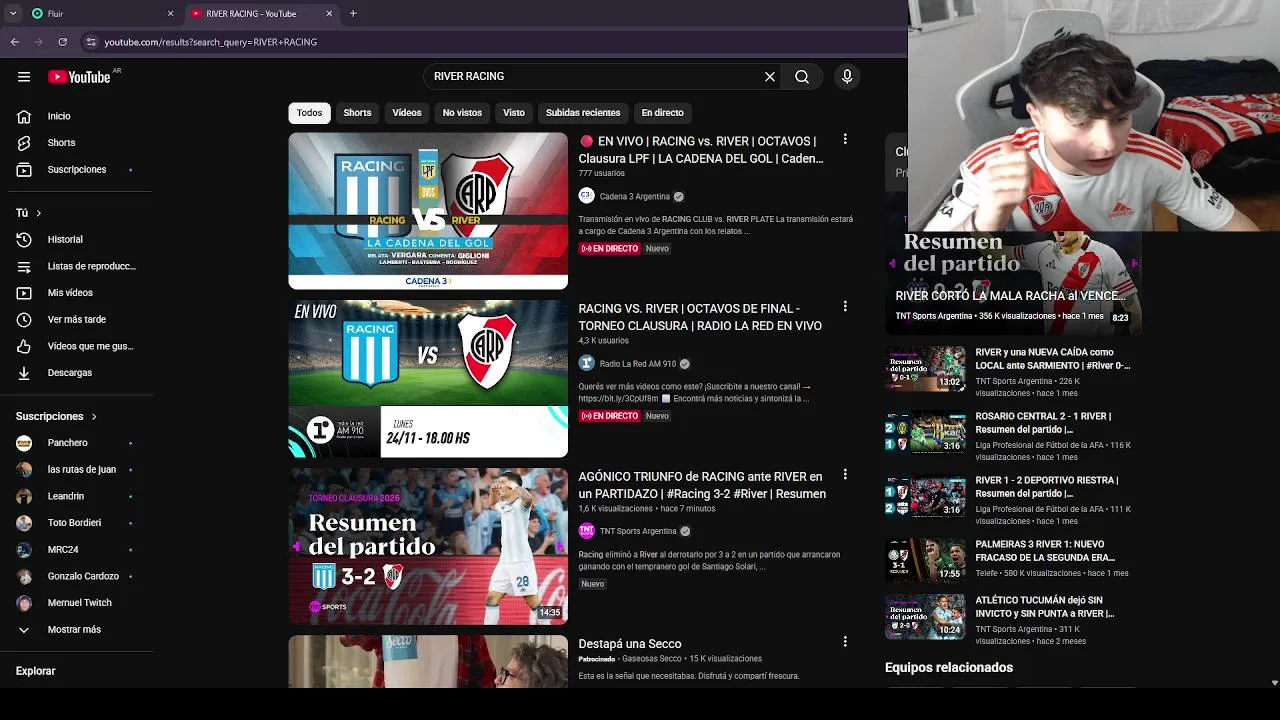Select the Shorts filter chip
Image resolution: width=1280 pixels, height=720 pixels.
click(357, 112)
